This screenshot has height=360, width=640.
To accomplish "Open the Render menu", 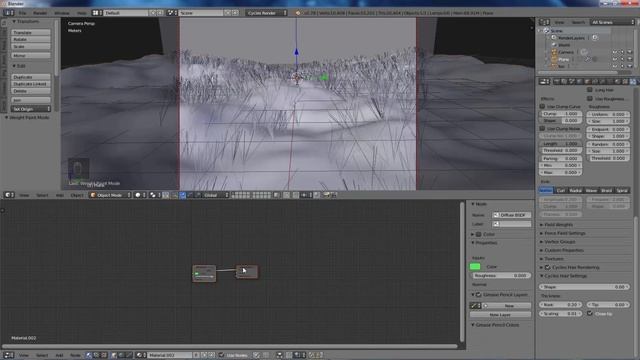I will point(40,13).
